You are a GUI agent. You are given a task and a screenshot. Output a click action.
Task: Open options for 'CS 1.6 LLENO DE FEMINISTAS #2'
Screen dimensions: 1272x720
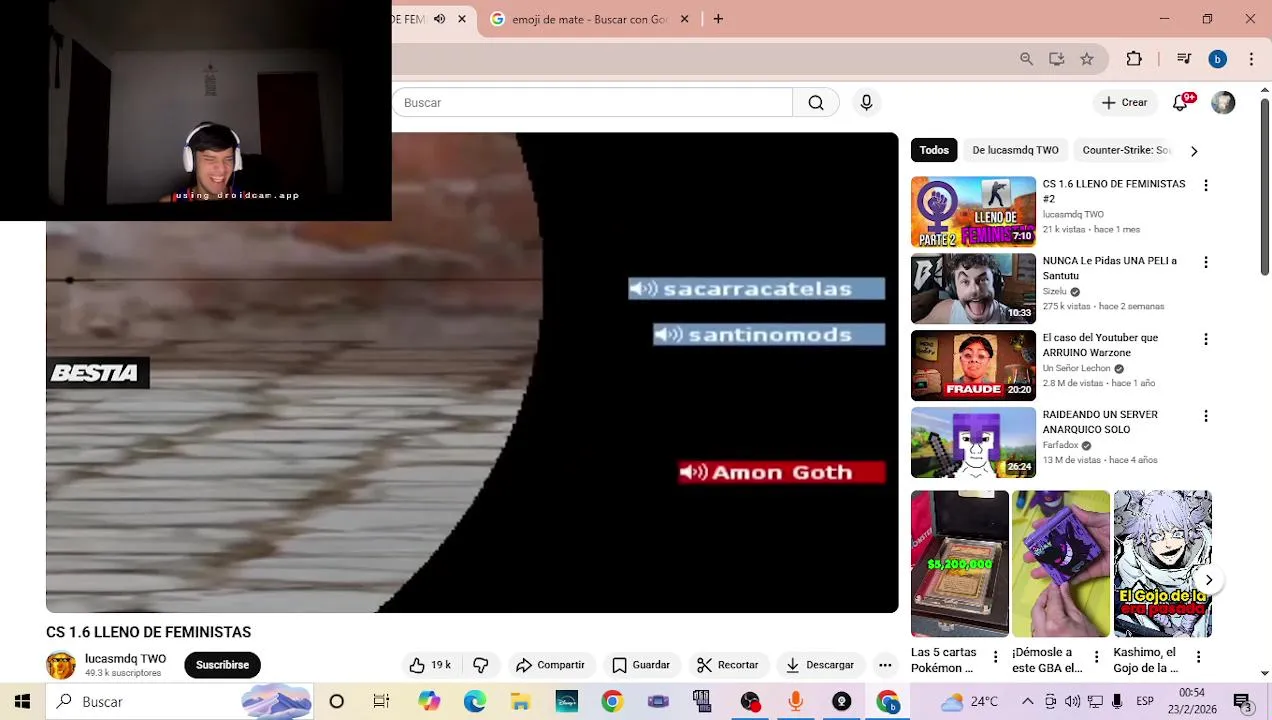1206,185
